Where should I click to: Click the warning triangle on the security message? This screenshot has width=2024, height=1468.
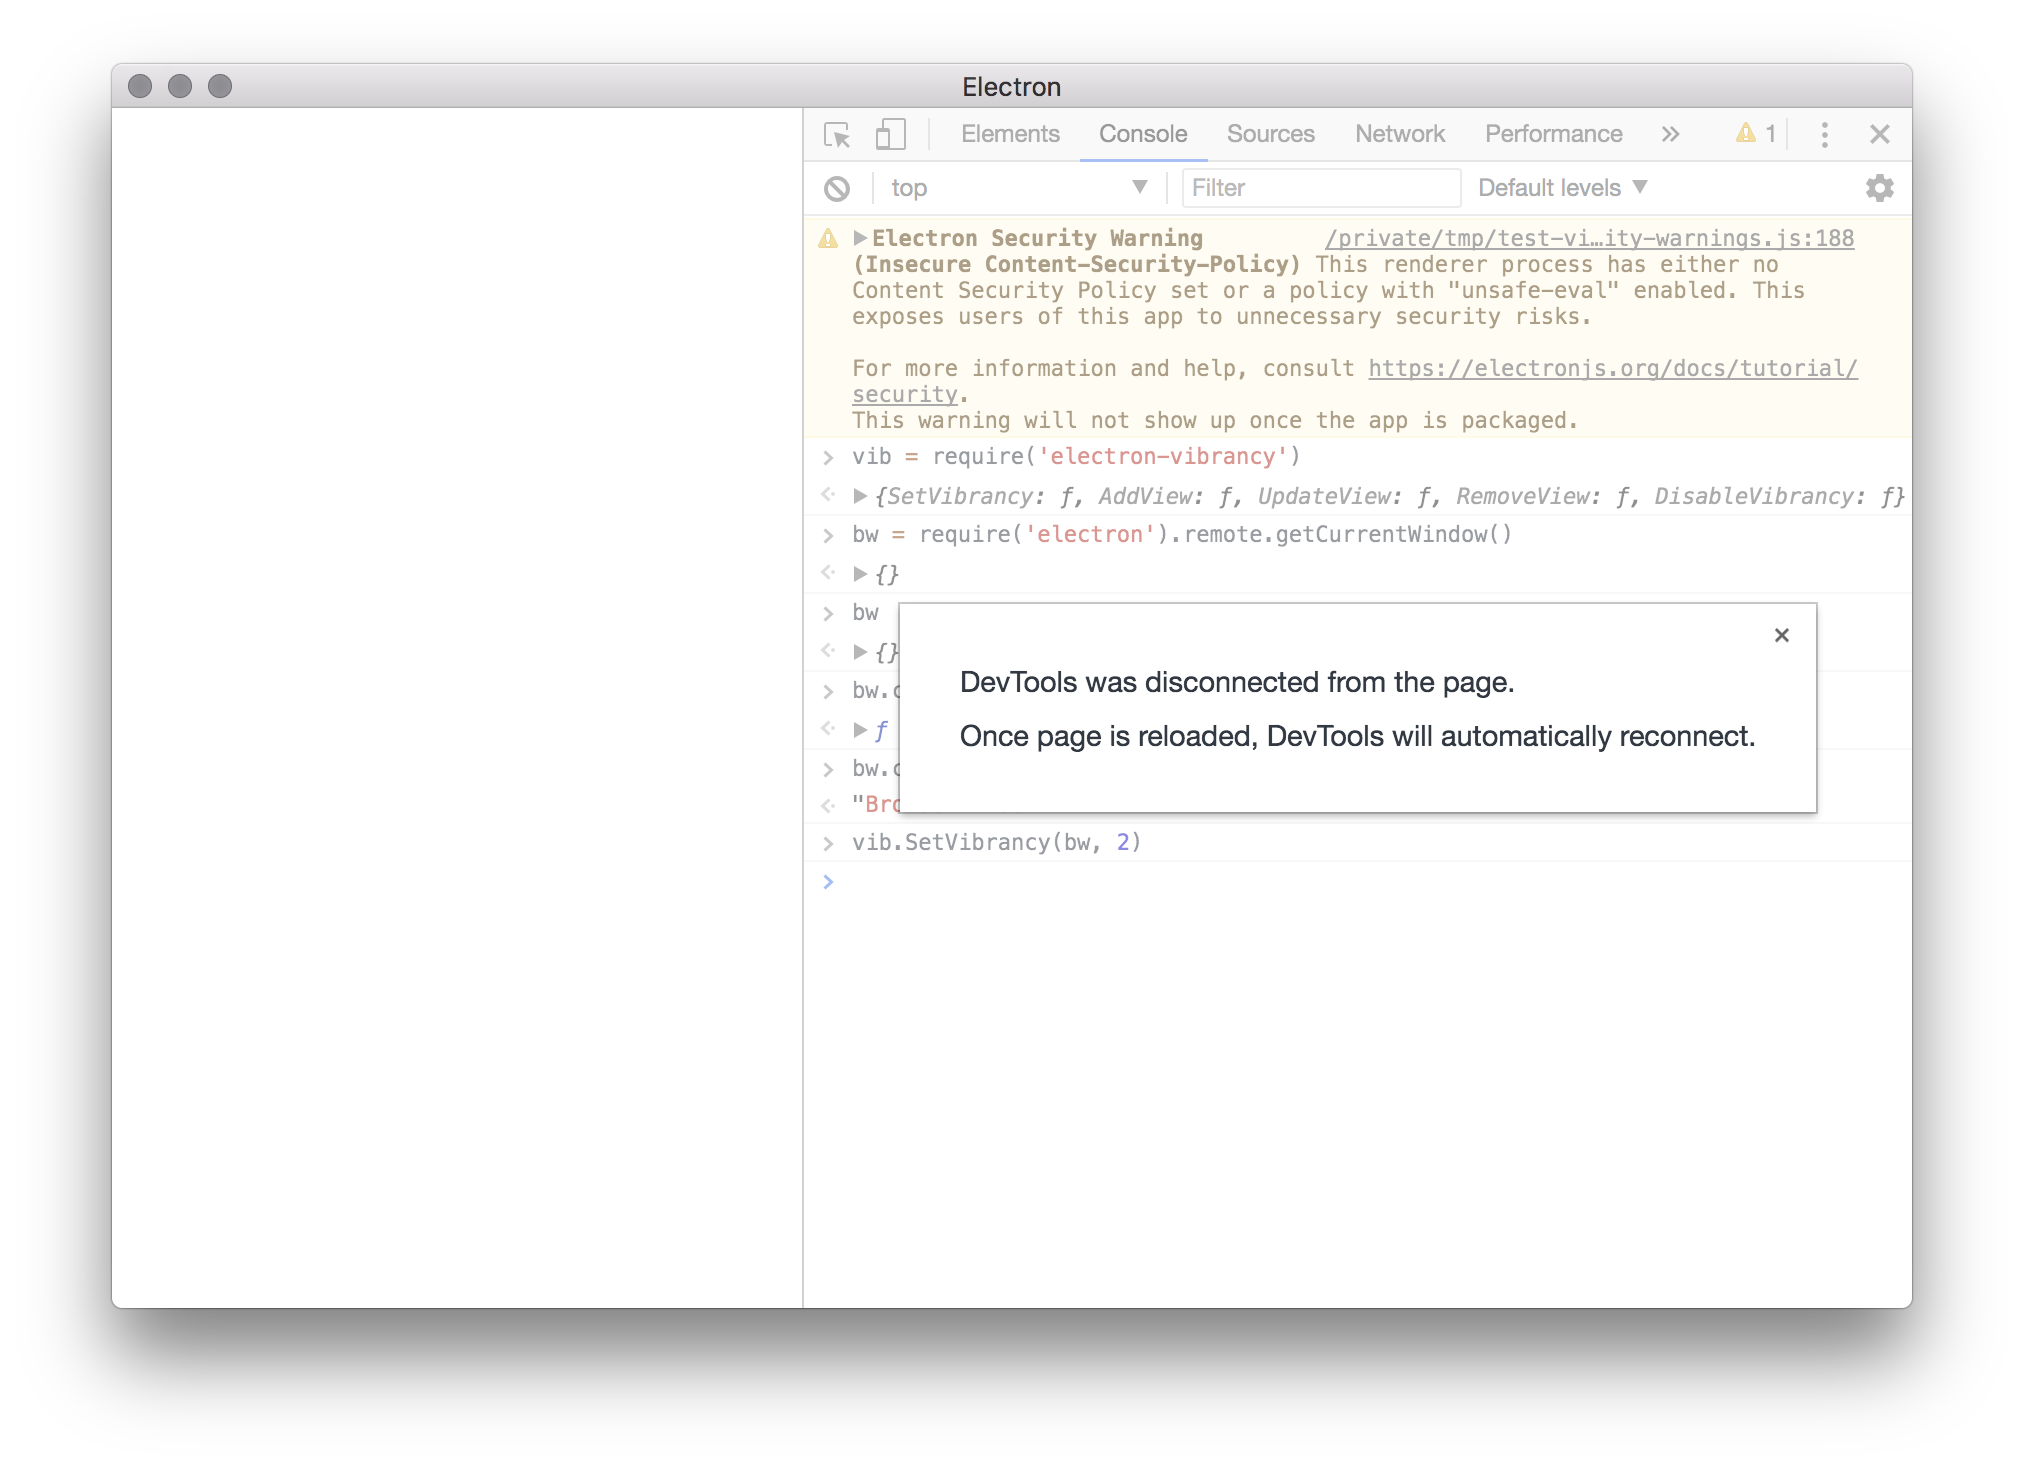click(x=826, y=237)
